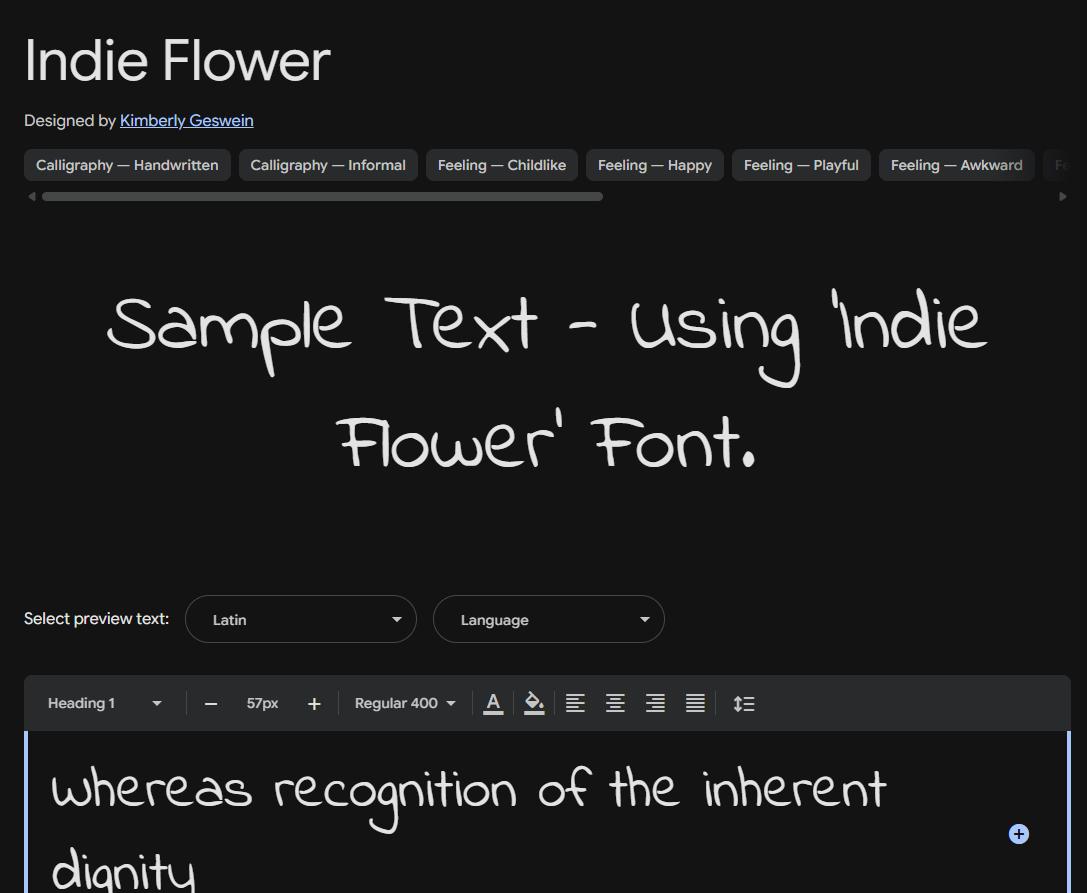Increase font size with plus button
Screen dimensions: 1087x893
[x=314, y=704]
